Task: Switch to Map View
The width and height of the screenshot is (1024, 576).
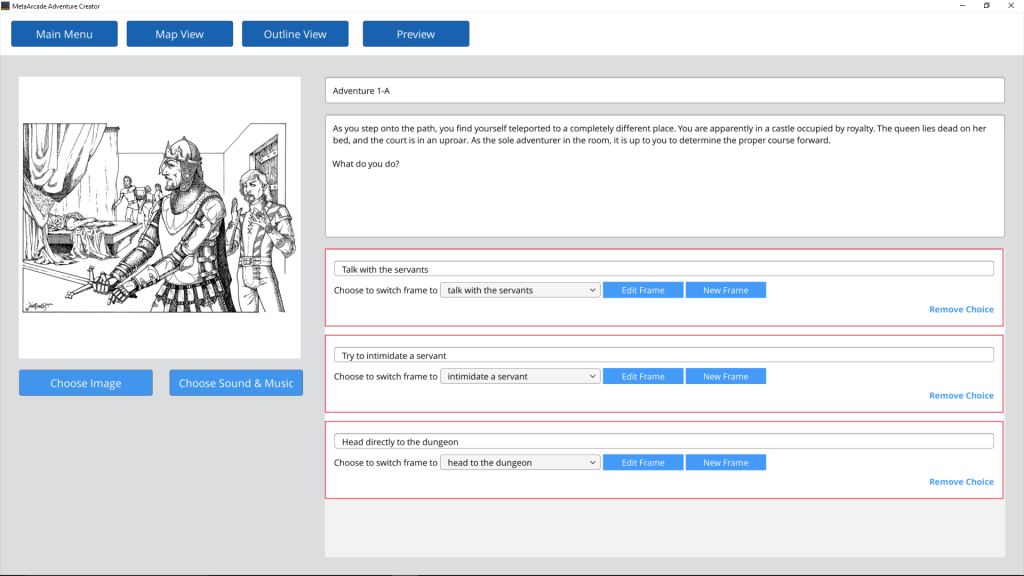Action: [x=179, y=34]
